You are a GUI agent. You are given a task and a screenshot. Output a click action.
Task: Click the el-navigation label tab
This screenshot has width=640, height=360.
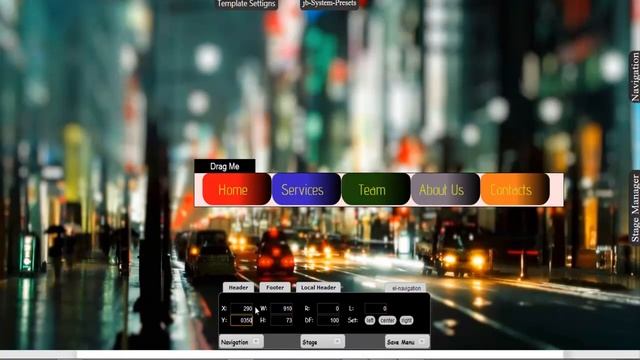pyautogui.click(x=406, y=288)
